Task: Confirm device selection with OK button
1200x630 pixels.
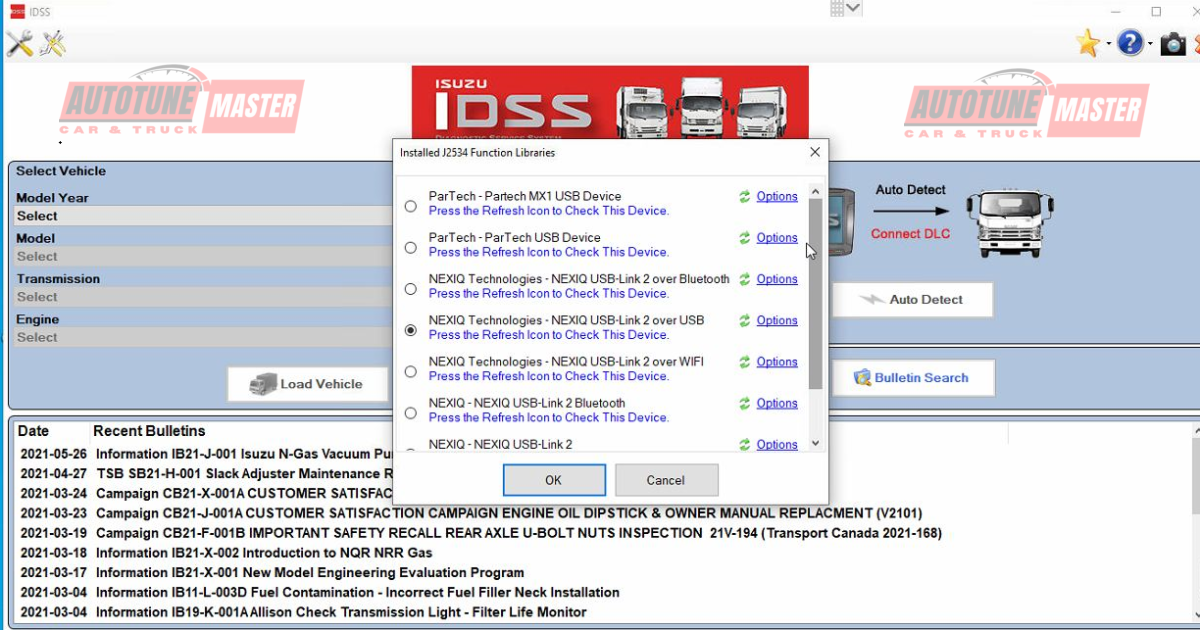Action: [x=554, y=480]
